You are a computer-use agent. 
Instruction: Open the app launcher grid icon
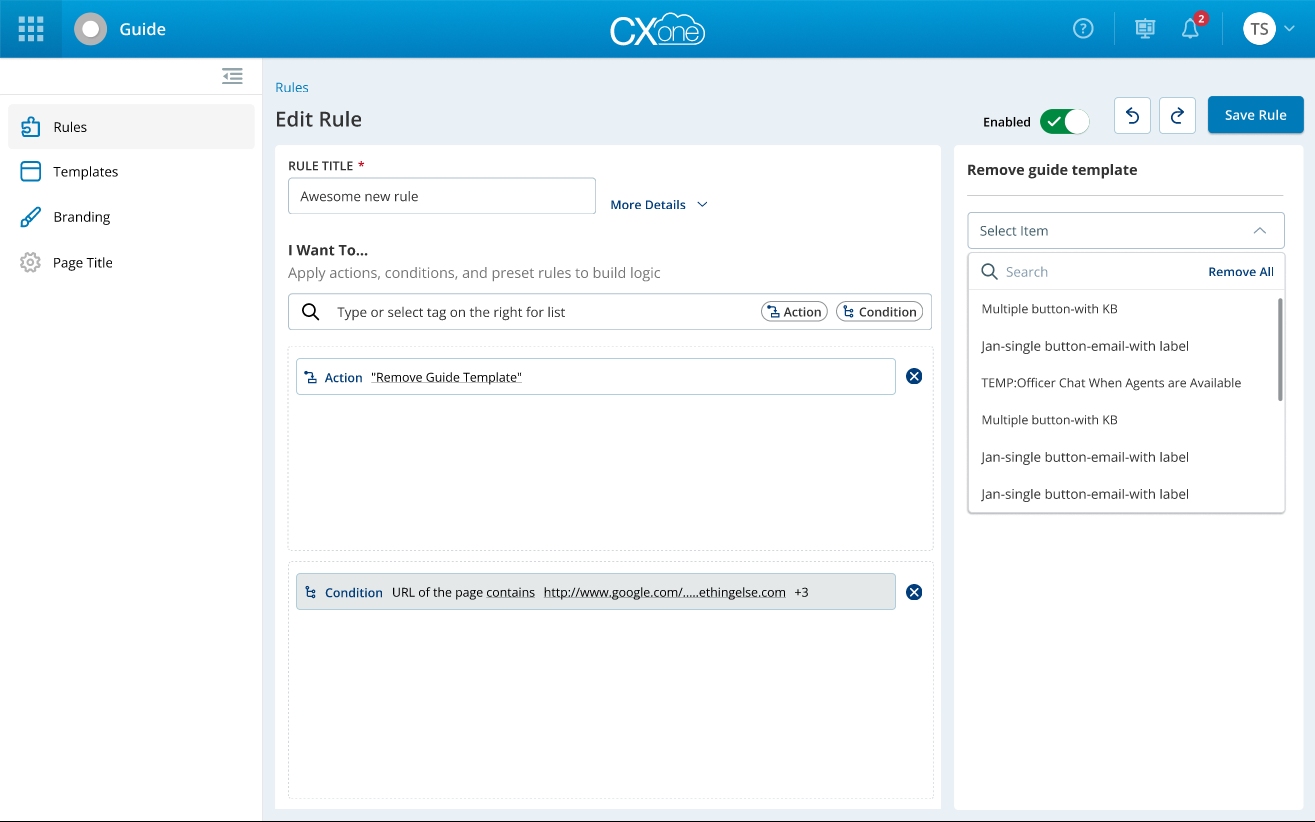tap(31, 29)
